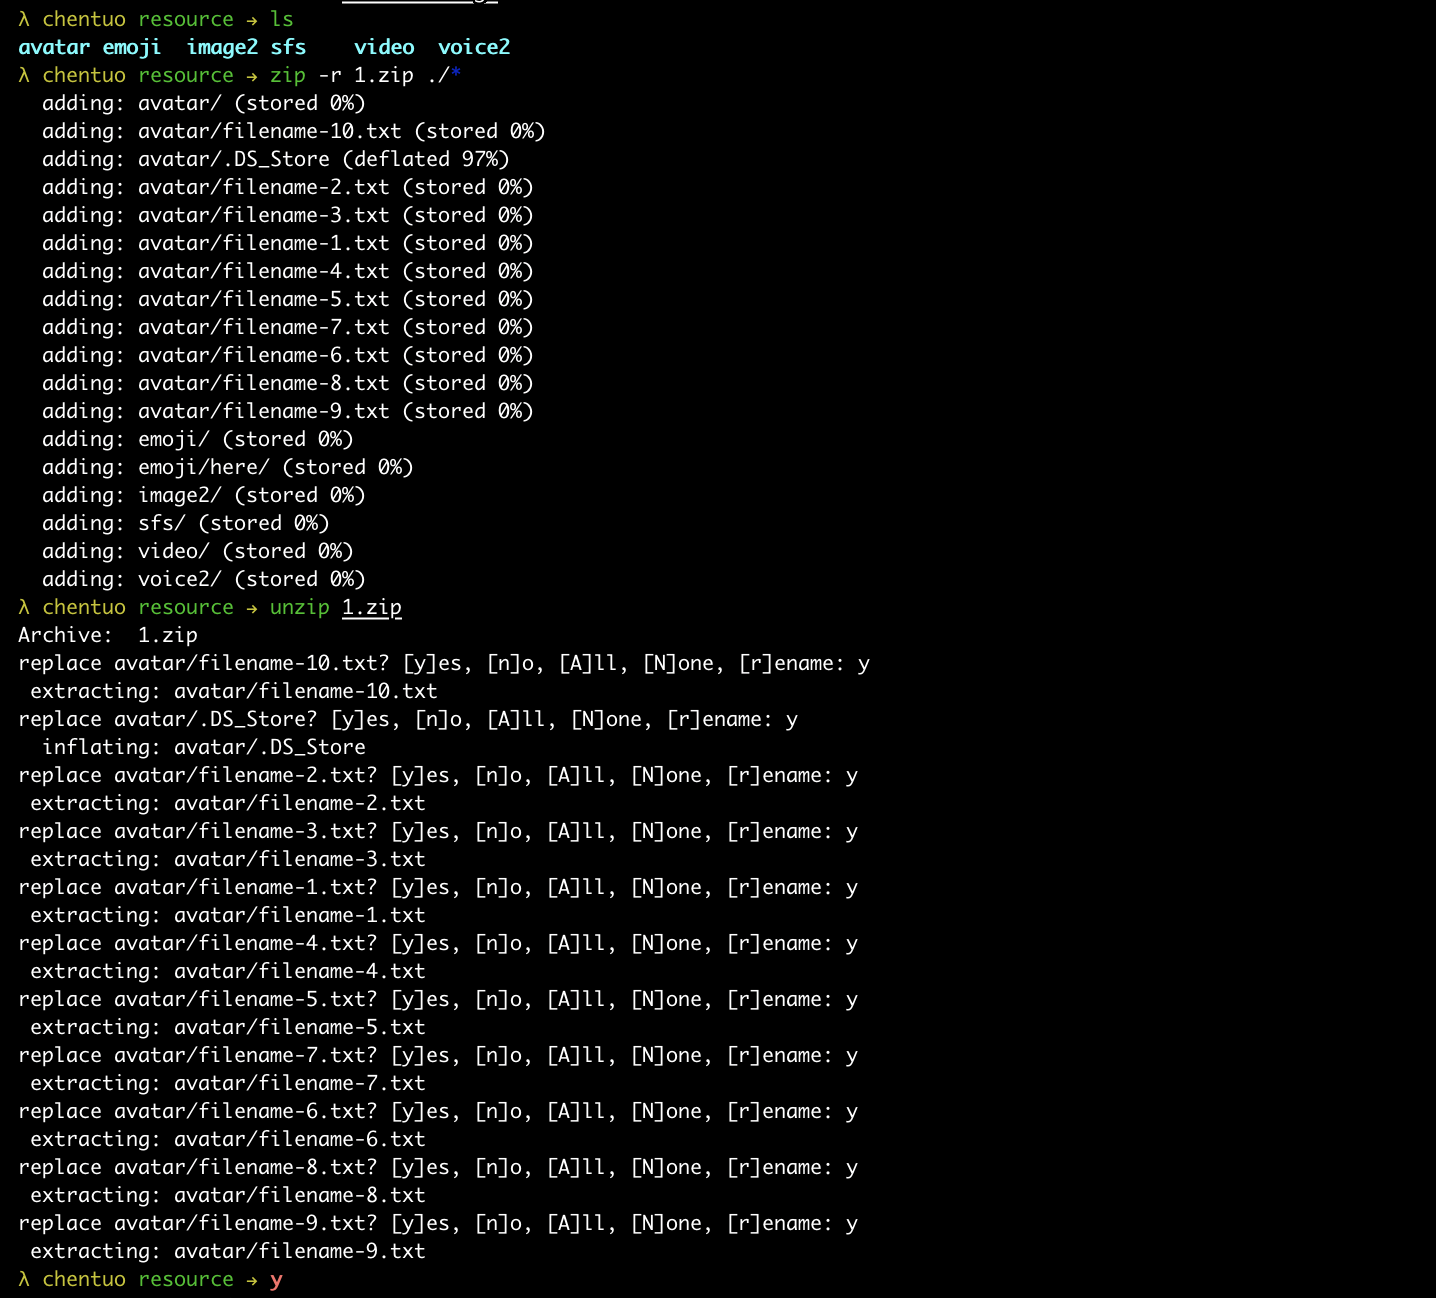Click the video directory in the ls output
Screen dimensions: 1436x1298
[x=384, y=47]
